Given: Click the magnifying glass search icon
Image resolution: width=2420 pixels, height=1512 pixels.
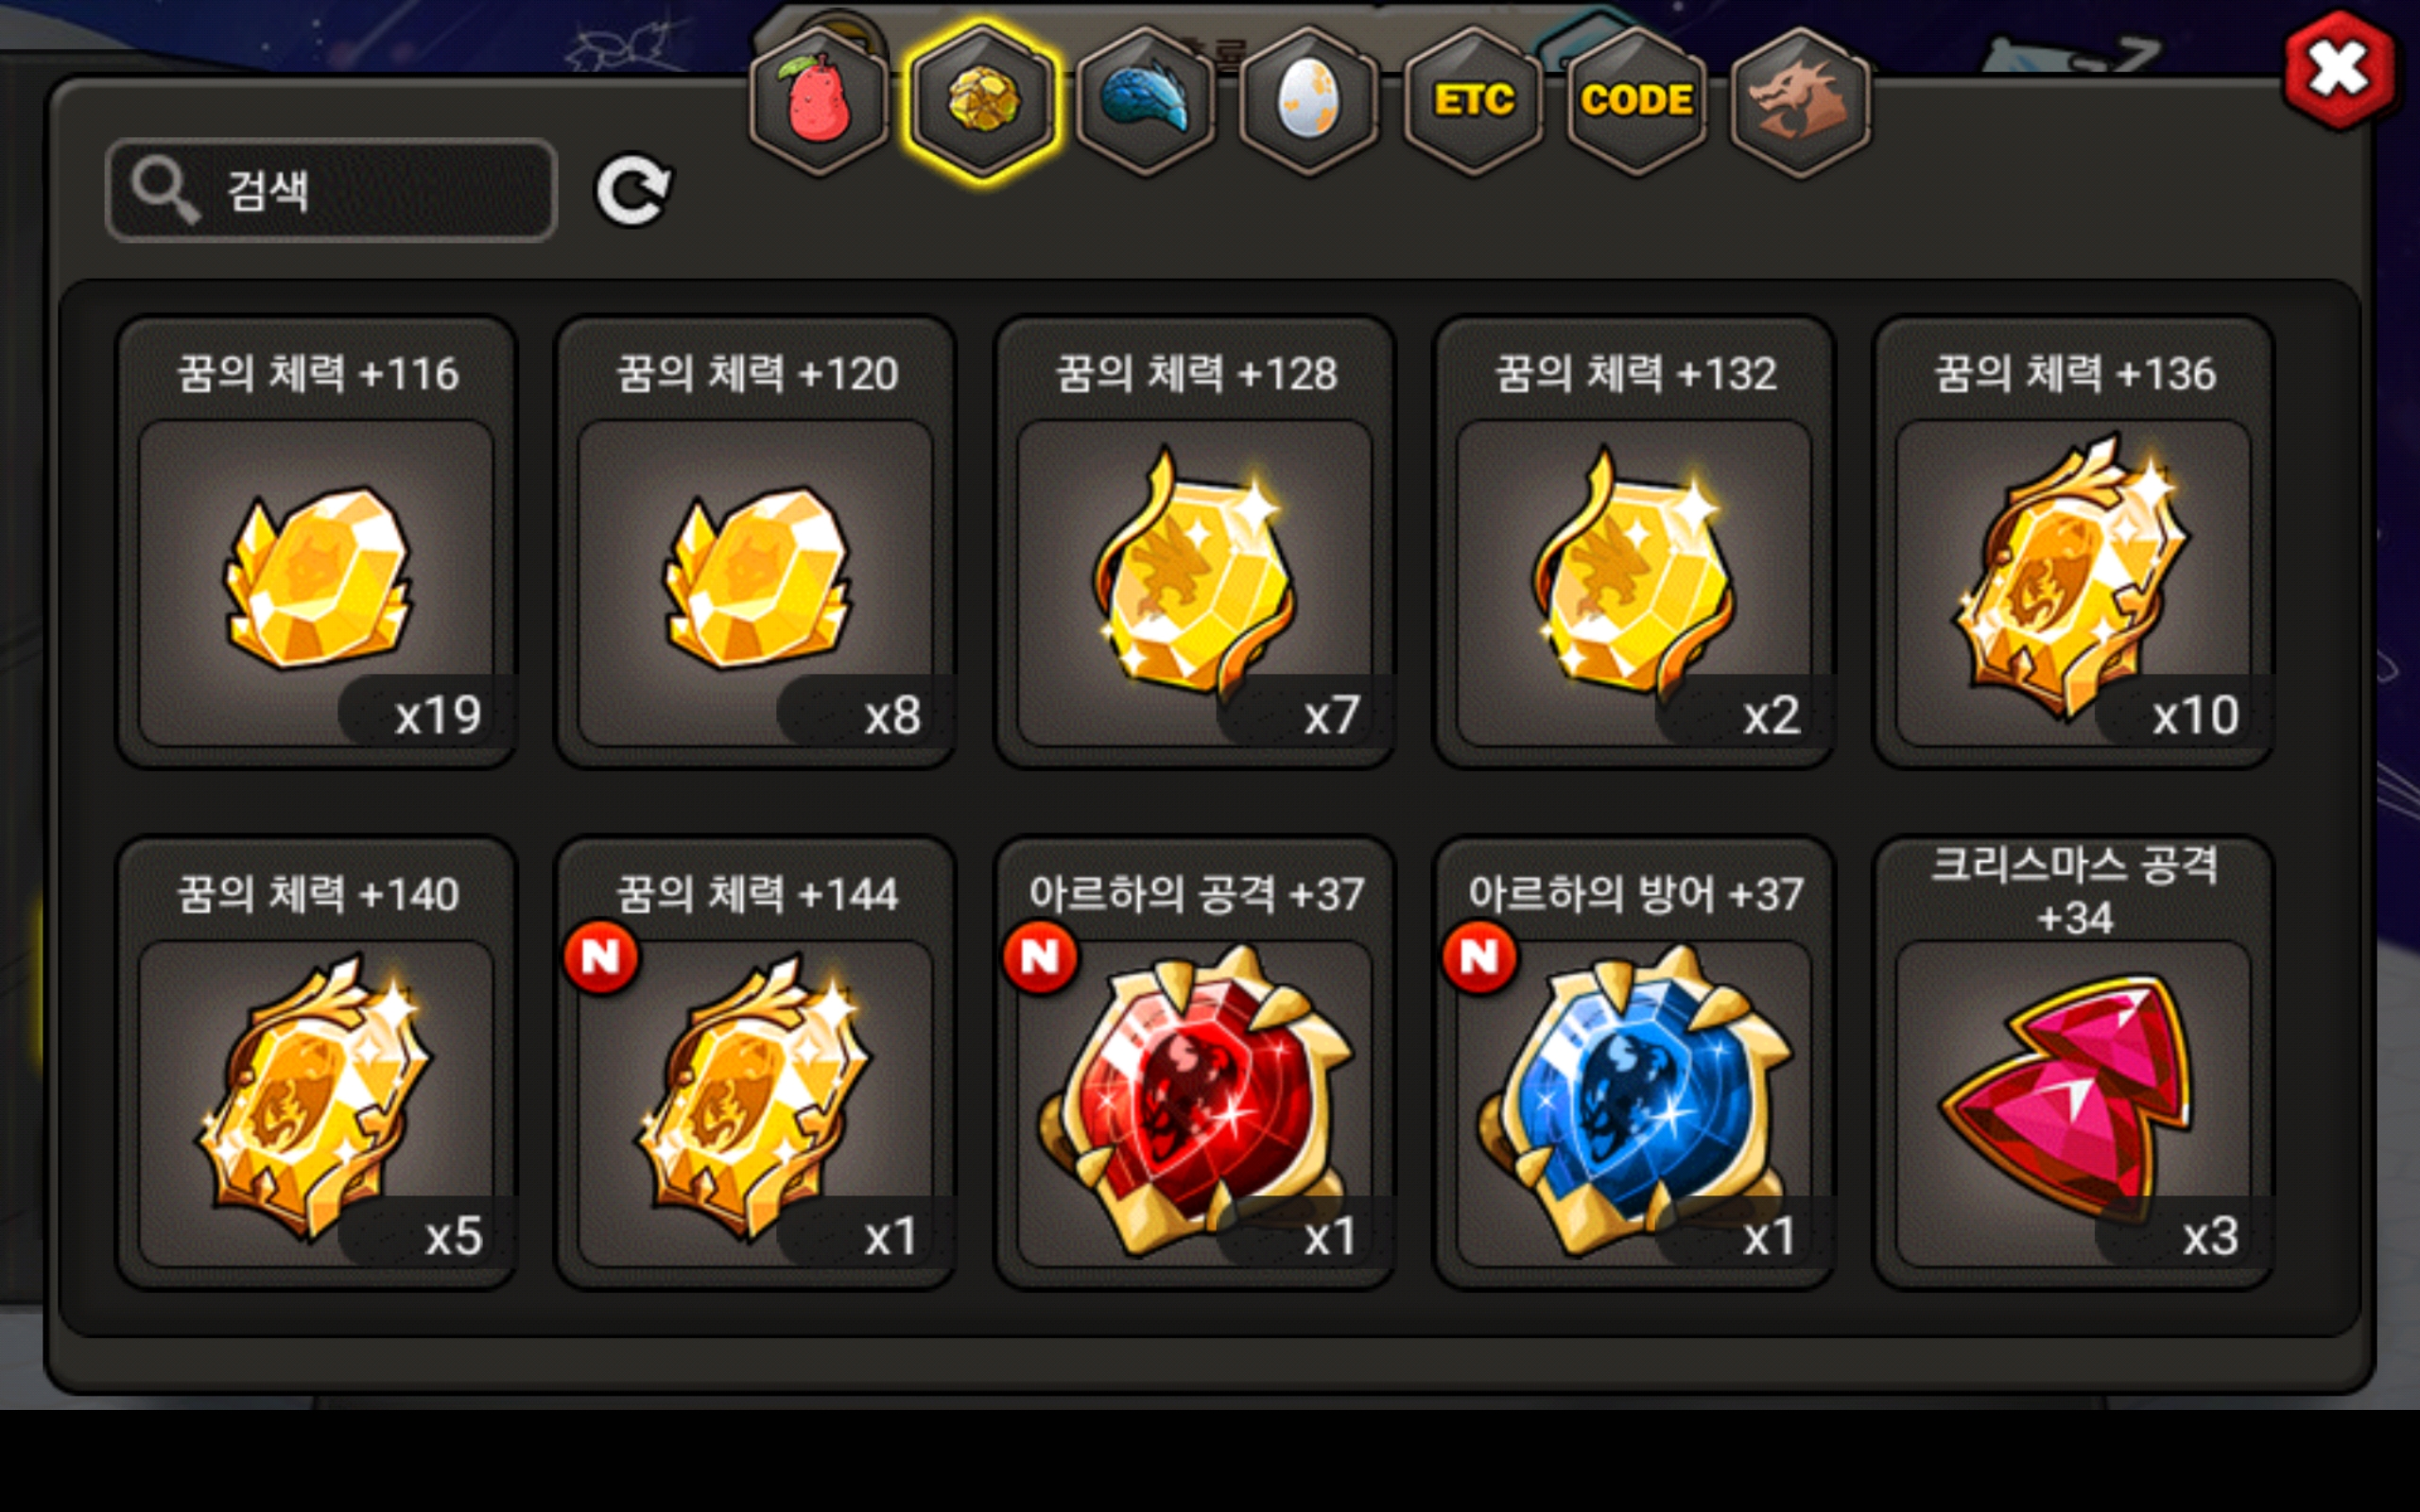Looking at the screenshot, I should (165, 189).
